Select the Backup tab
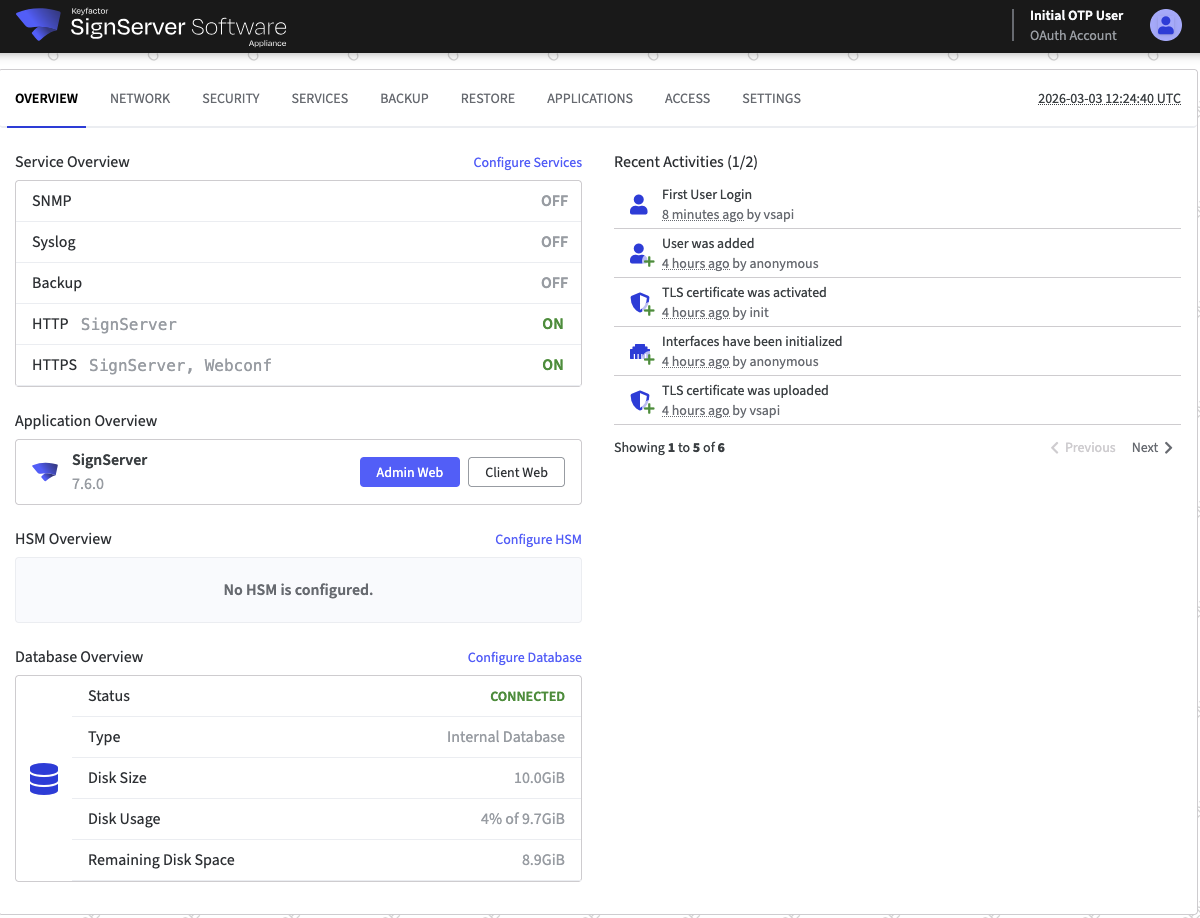This screenshot has width=1200, height=918. (x=404, y=99)
